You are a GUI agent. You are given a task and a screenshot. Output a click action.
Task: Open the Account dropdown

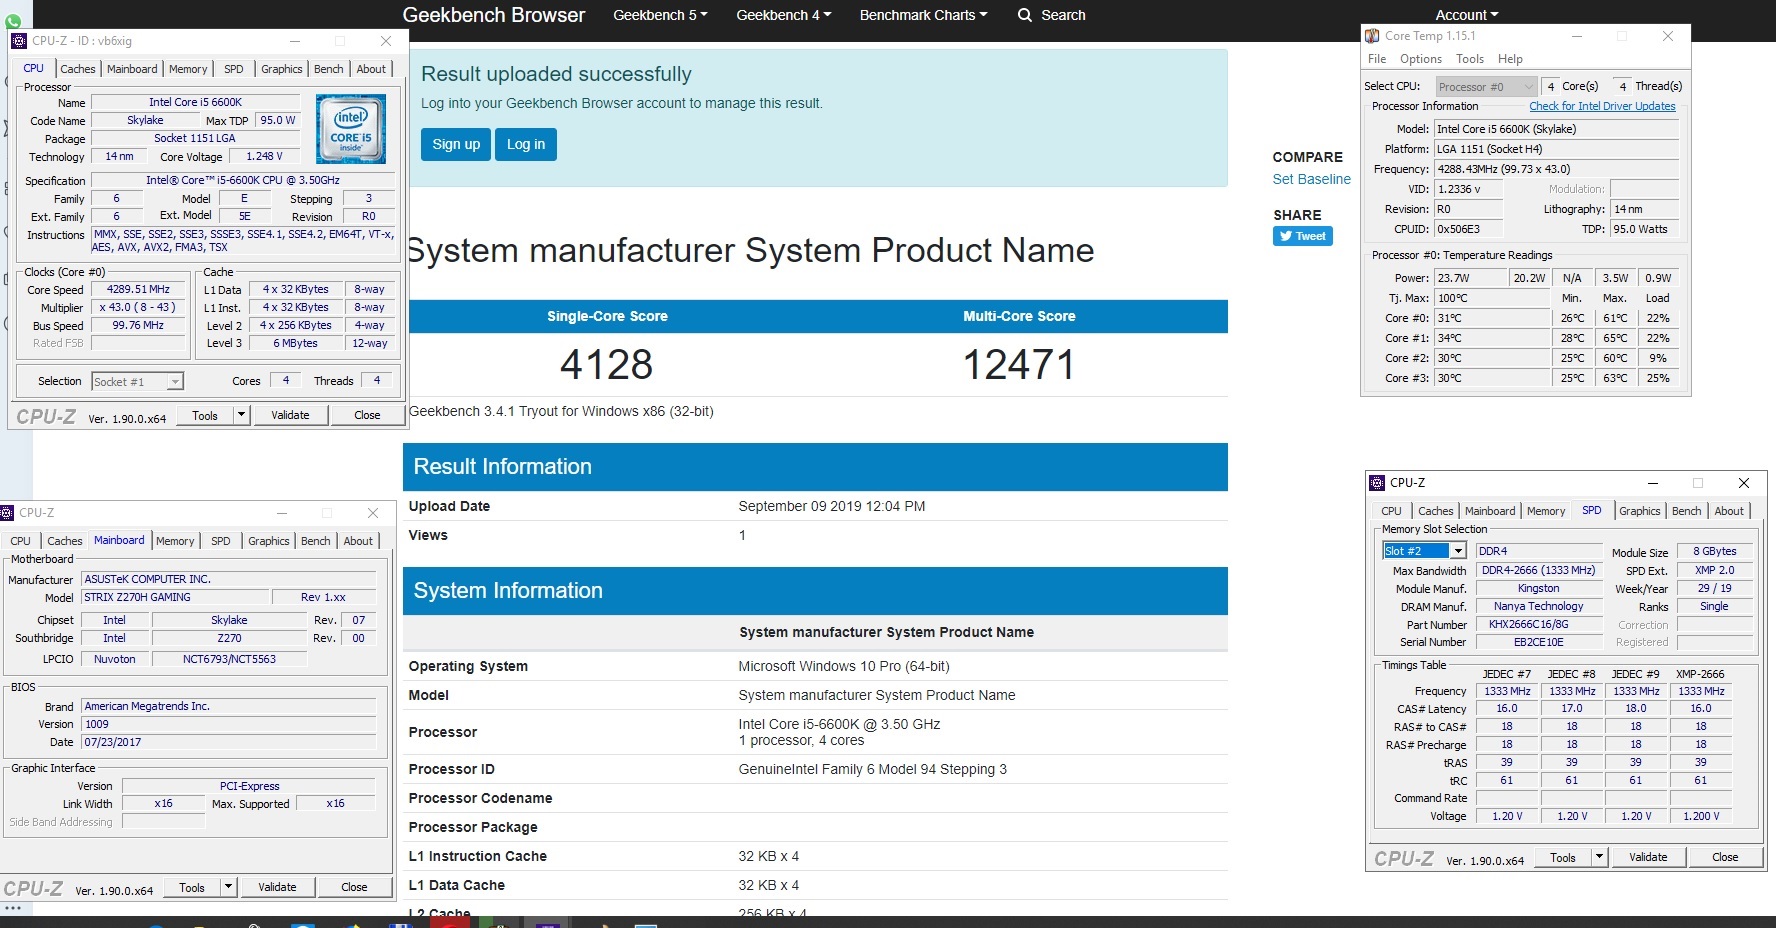(x=1467, y=15)
